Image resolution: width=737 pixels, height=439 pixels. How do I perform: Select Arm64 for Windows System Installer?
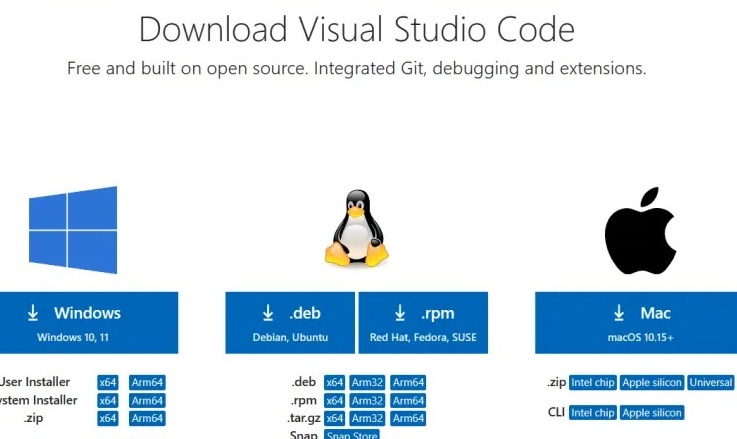147,400
